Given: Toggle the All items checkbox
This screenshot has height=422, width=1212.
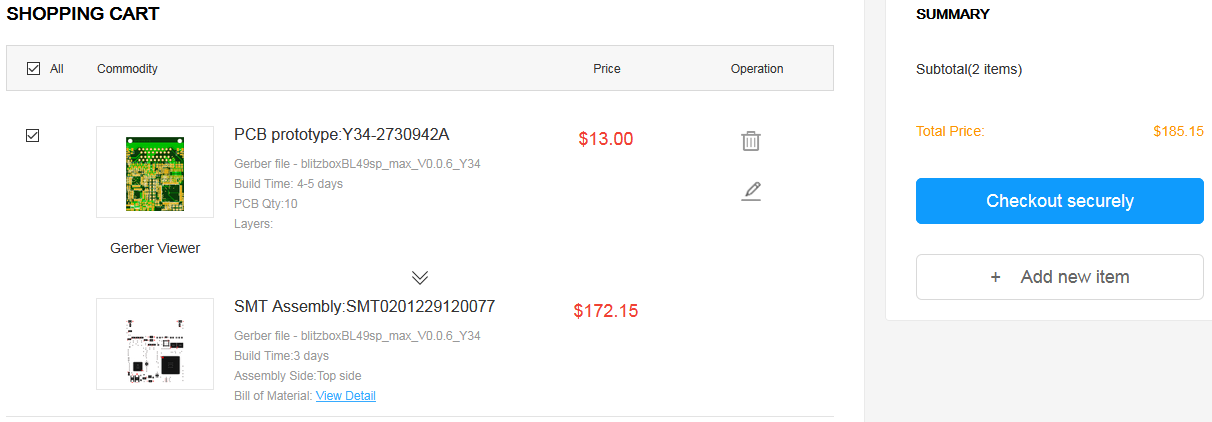Looking at the screenshot, I should coord(33,69).
